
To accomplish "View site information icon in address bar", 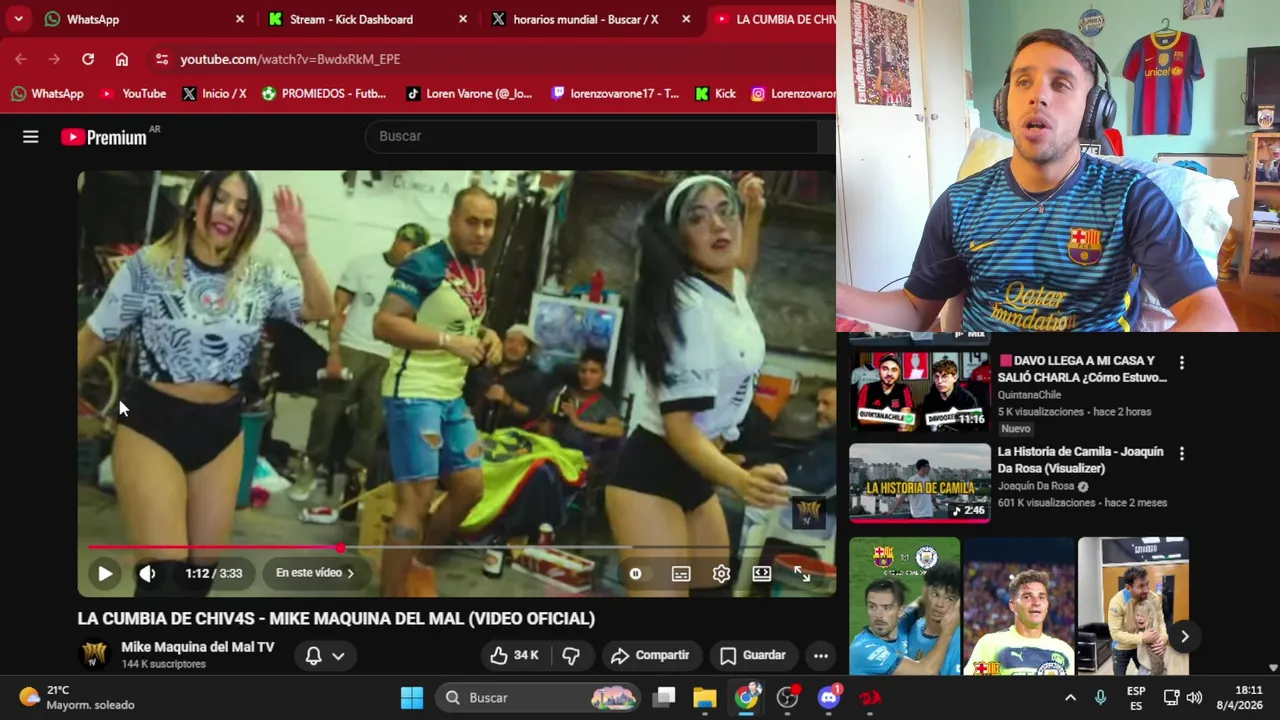I will (162, 59).
